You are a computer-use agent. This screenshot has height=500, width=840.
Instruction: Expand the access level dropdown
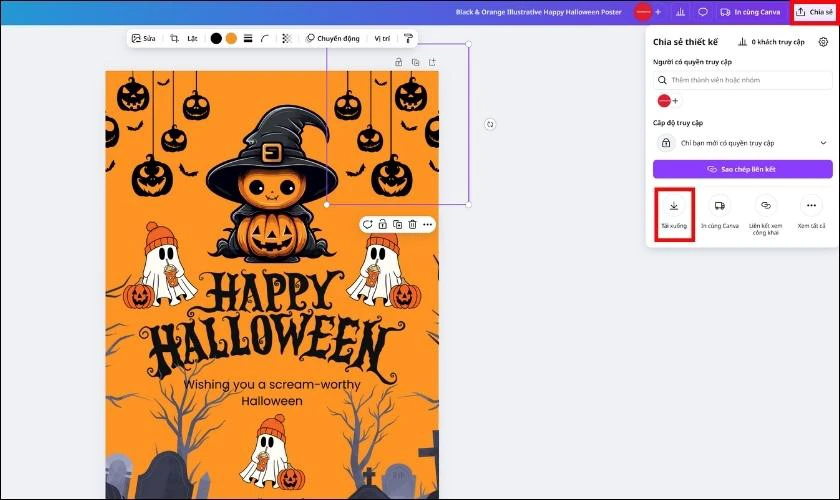742,143
